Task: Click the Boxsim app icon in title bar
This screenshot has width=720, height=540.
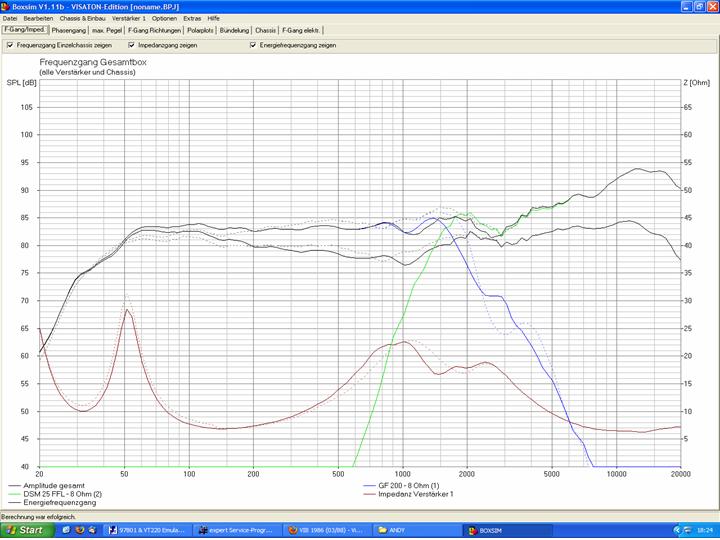Action: [6, 6]
